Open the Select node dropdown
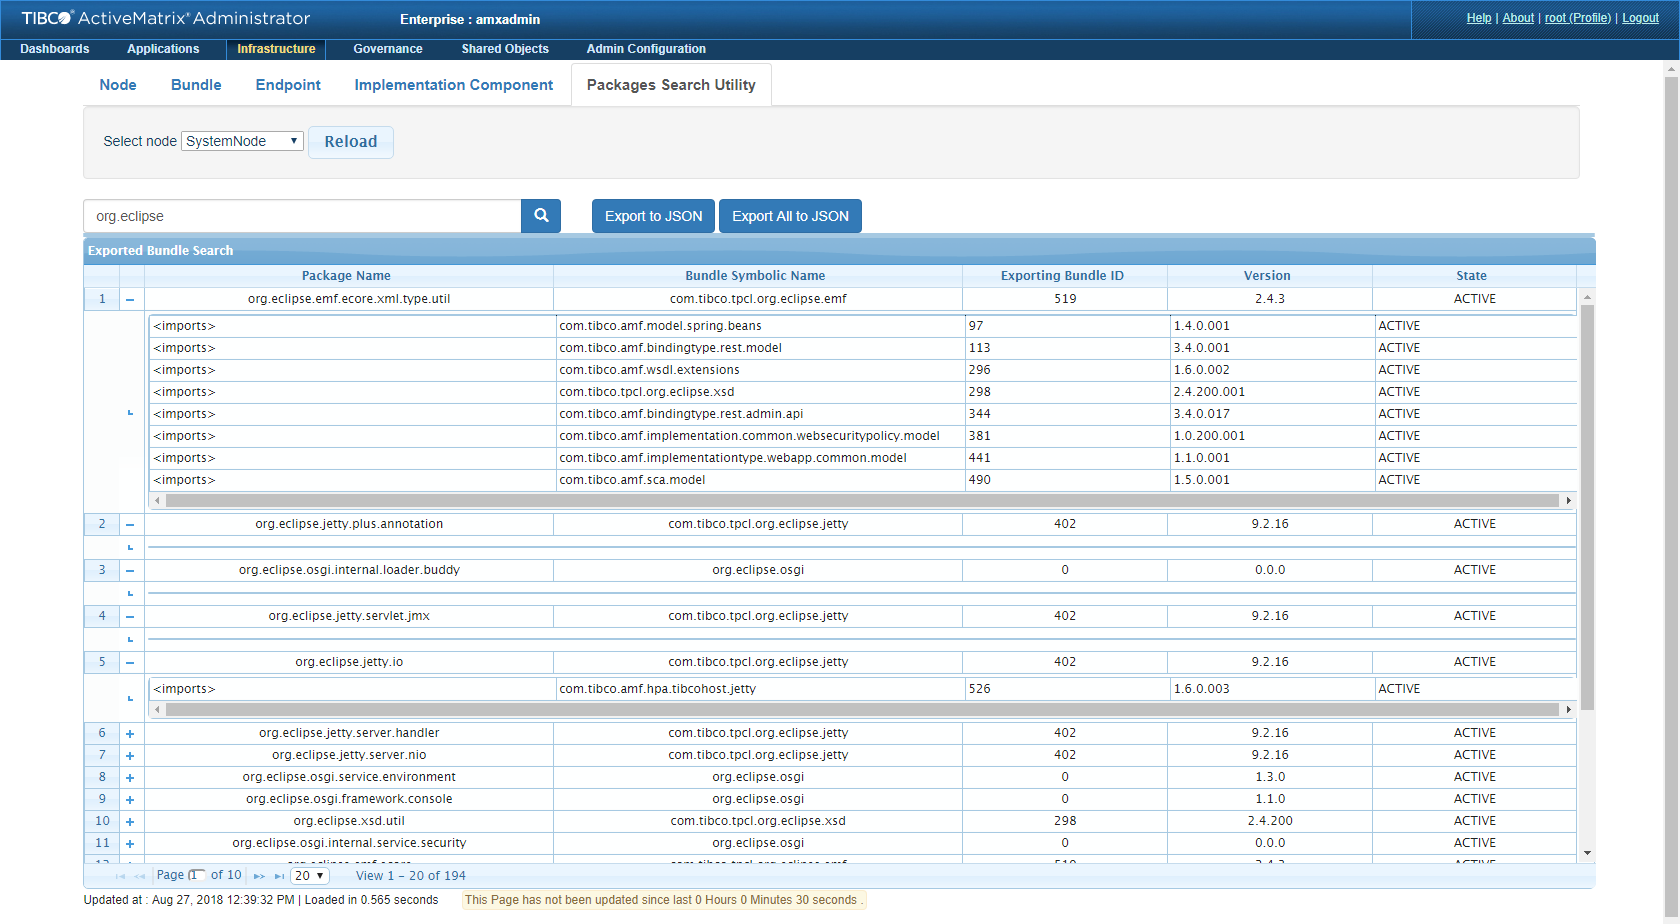1680x924 pixels. pos(242,141)
